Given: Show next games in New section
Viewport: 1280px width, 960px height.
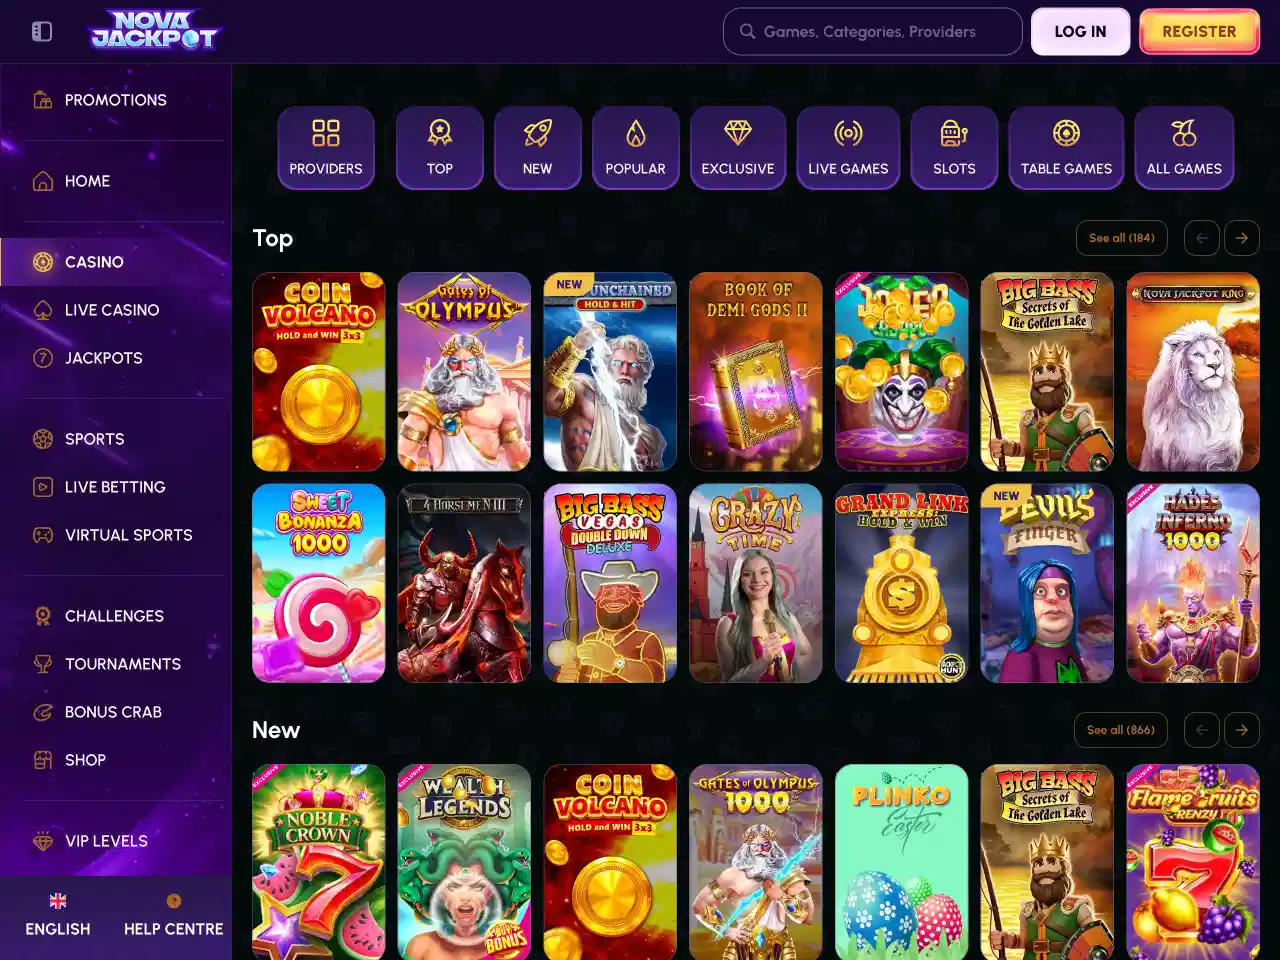Looking at the screenshot, I should 1242,730.
